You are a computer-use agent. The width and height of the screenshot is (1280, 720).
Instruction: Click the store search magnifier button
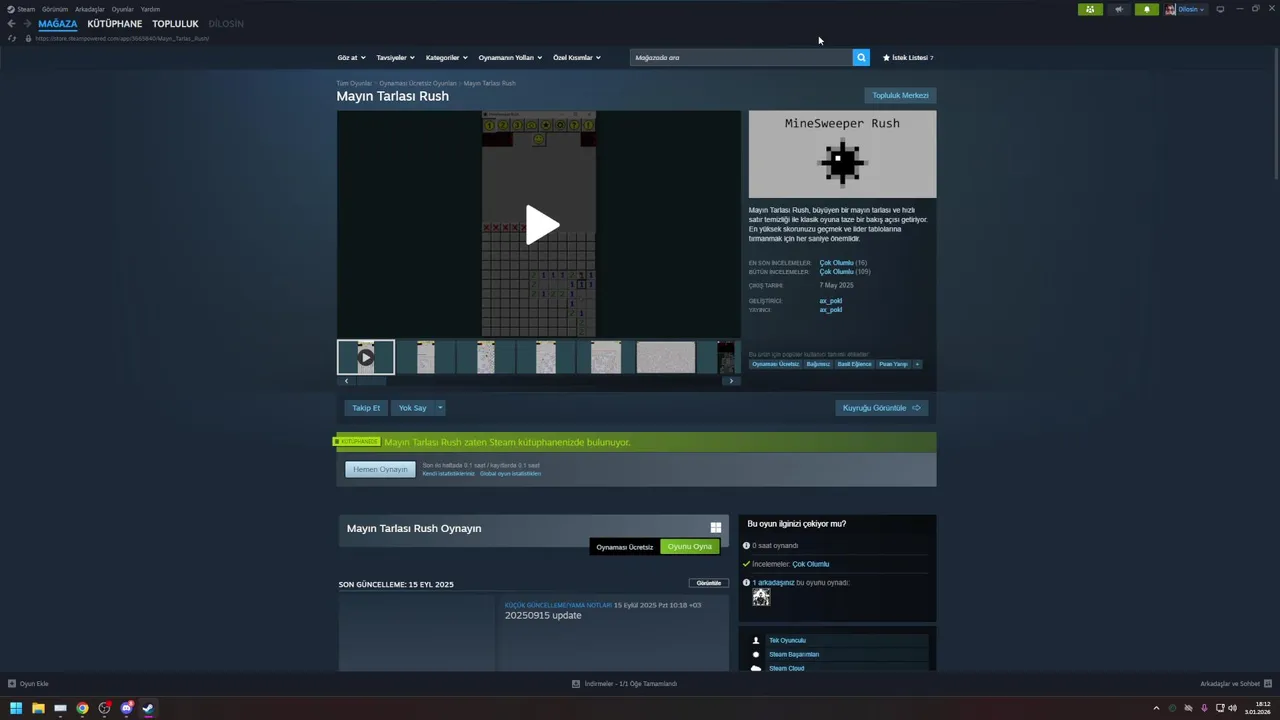point(861,57)
